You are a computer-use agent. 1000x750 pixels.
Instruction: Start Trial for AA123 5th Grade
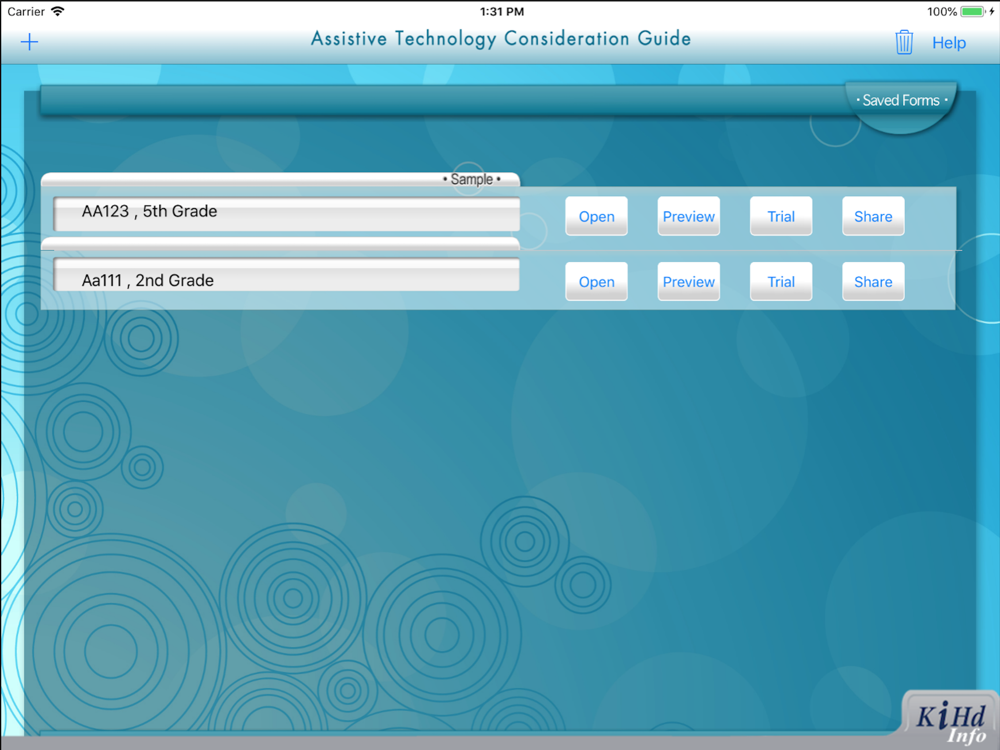[x=781, y=216]
